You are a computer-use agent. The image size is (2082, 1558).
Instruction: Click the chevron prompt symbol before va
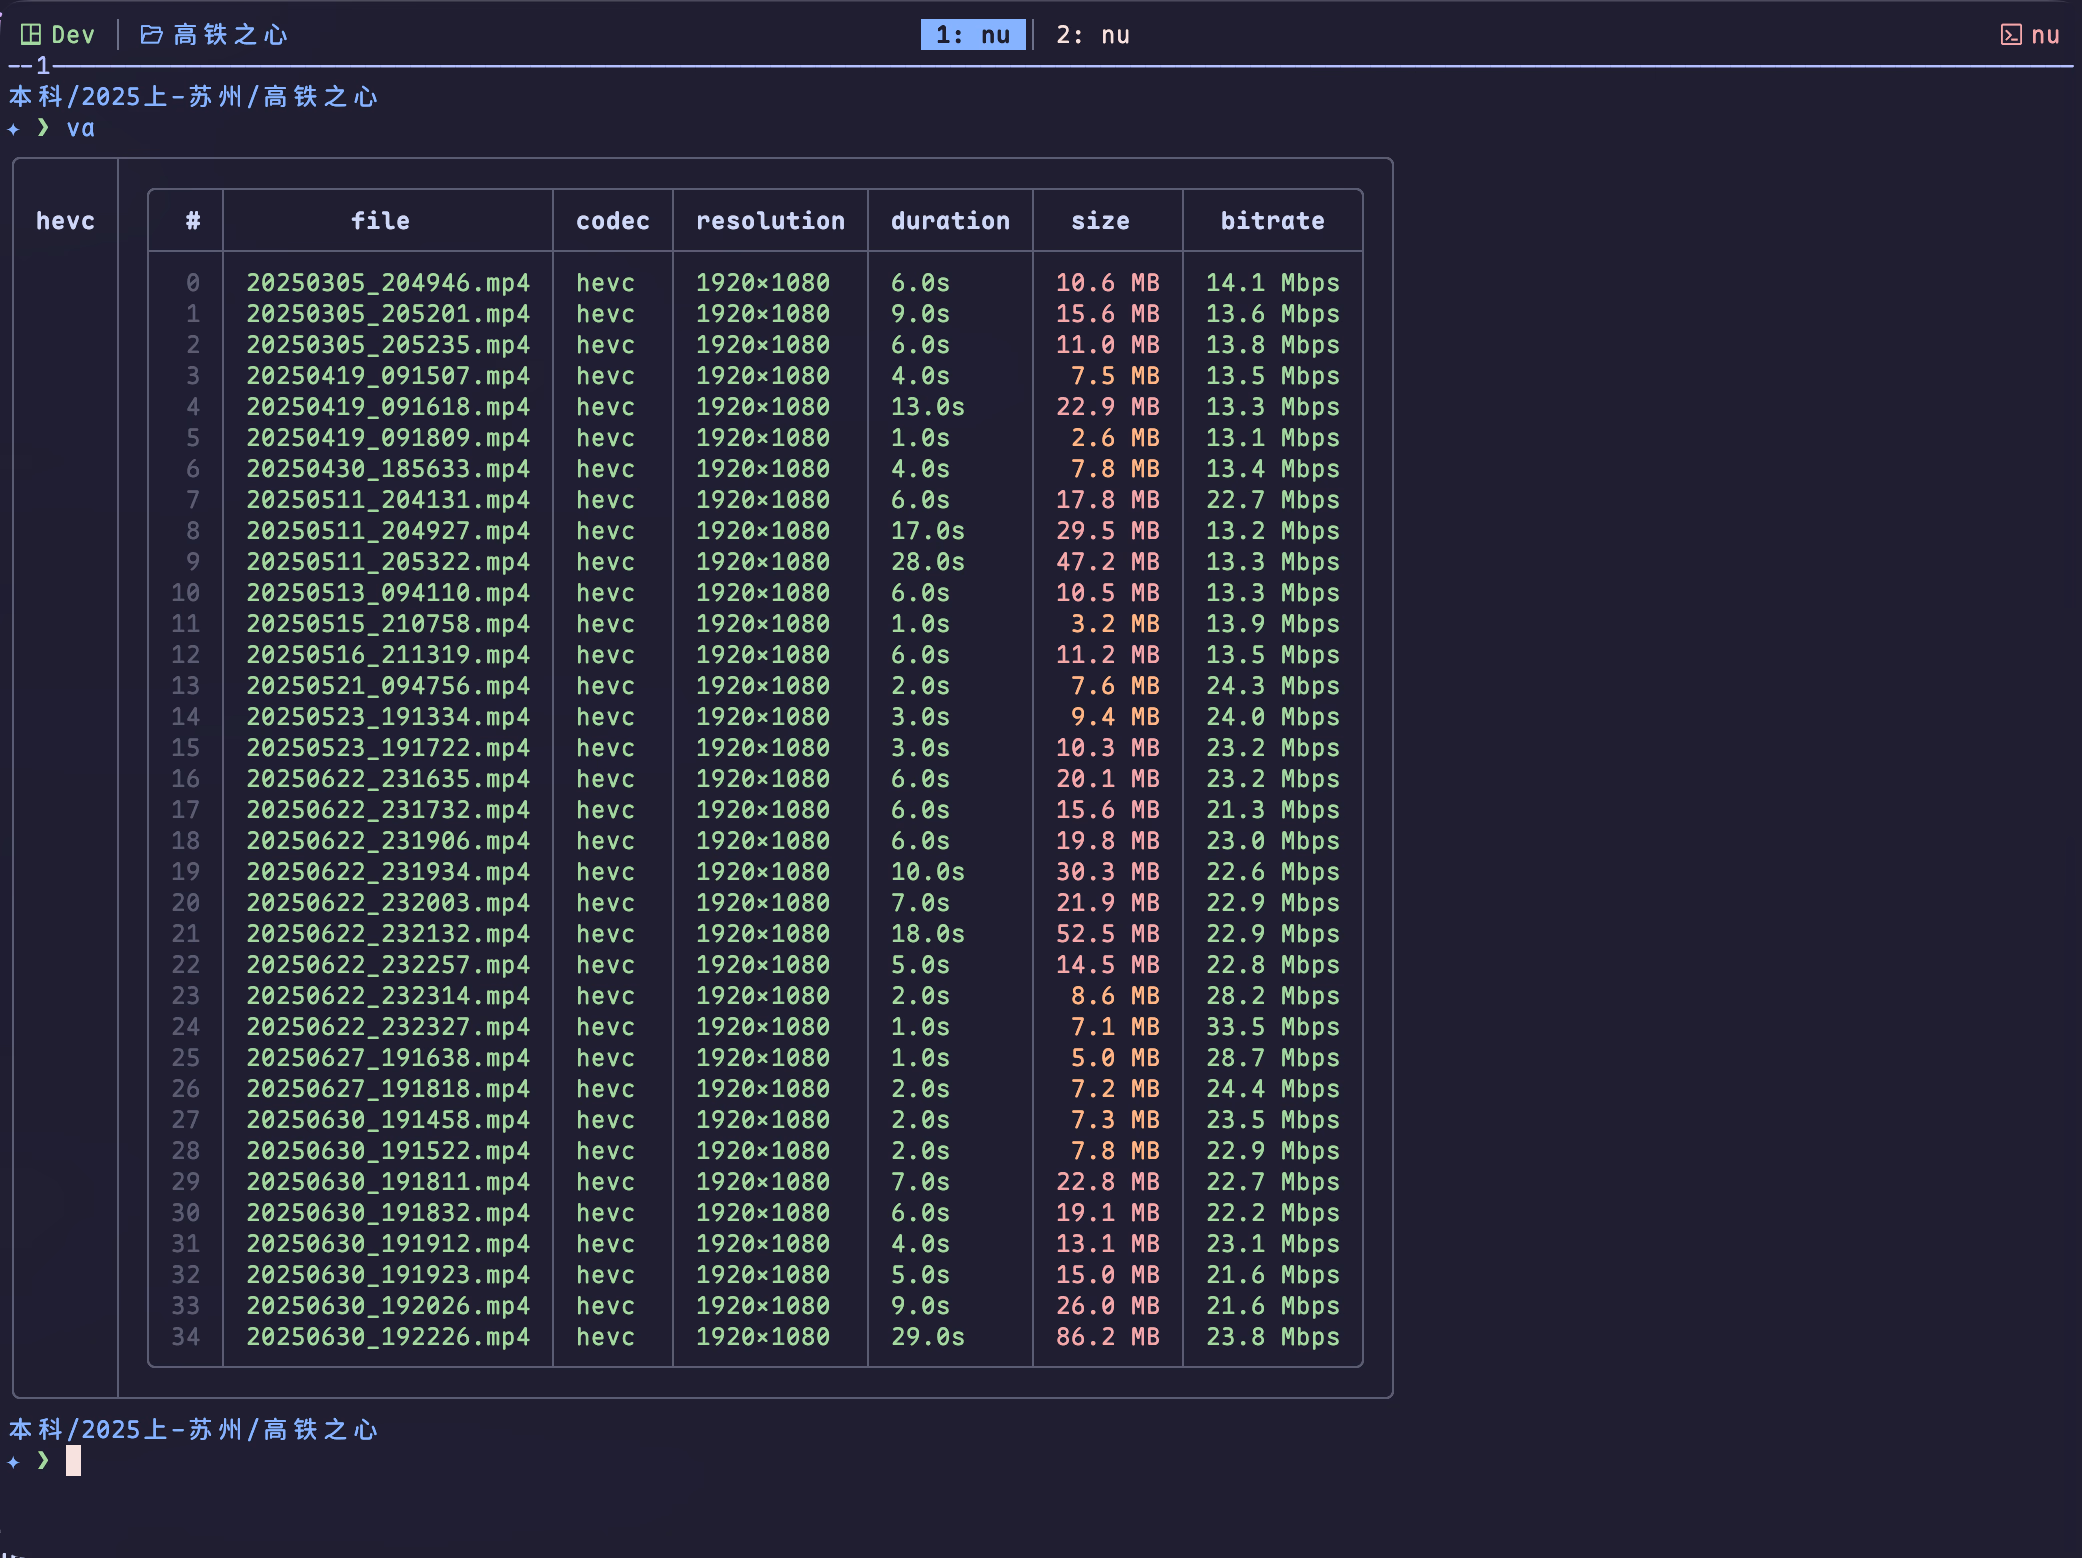tap(43, 128)
